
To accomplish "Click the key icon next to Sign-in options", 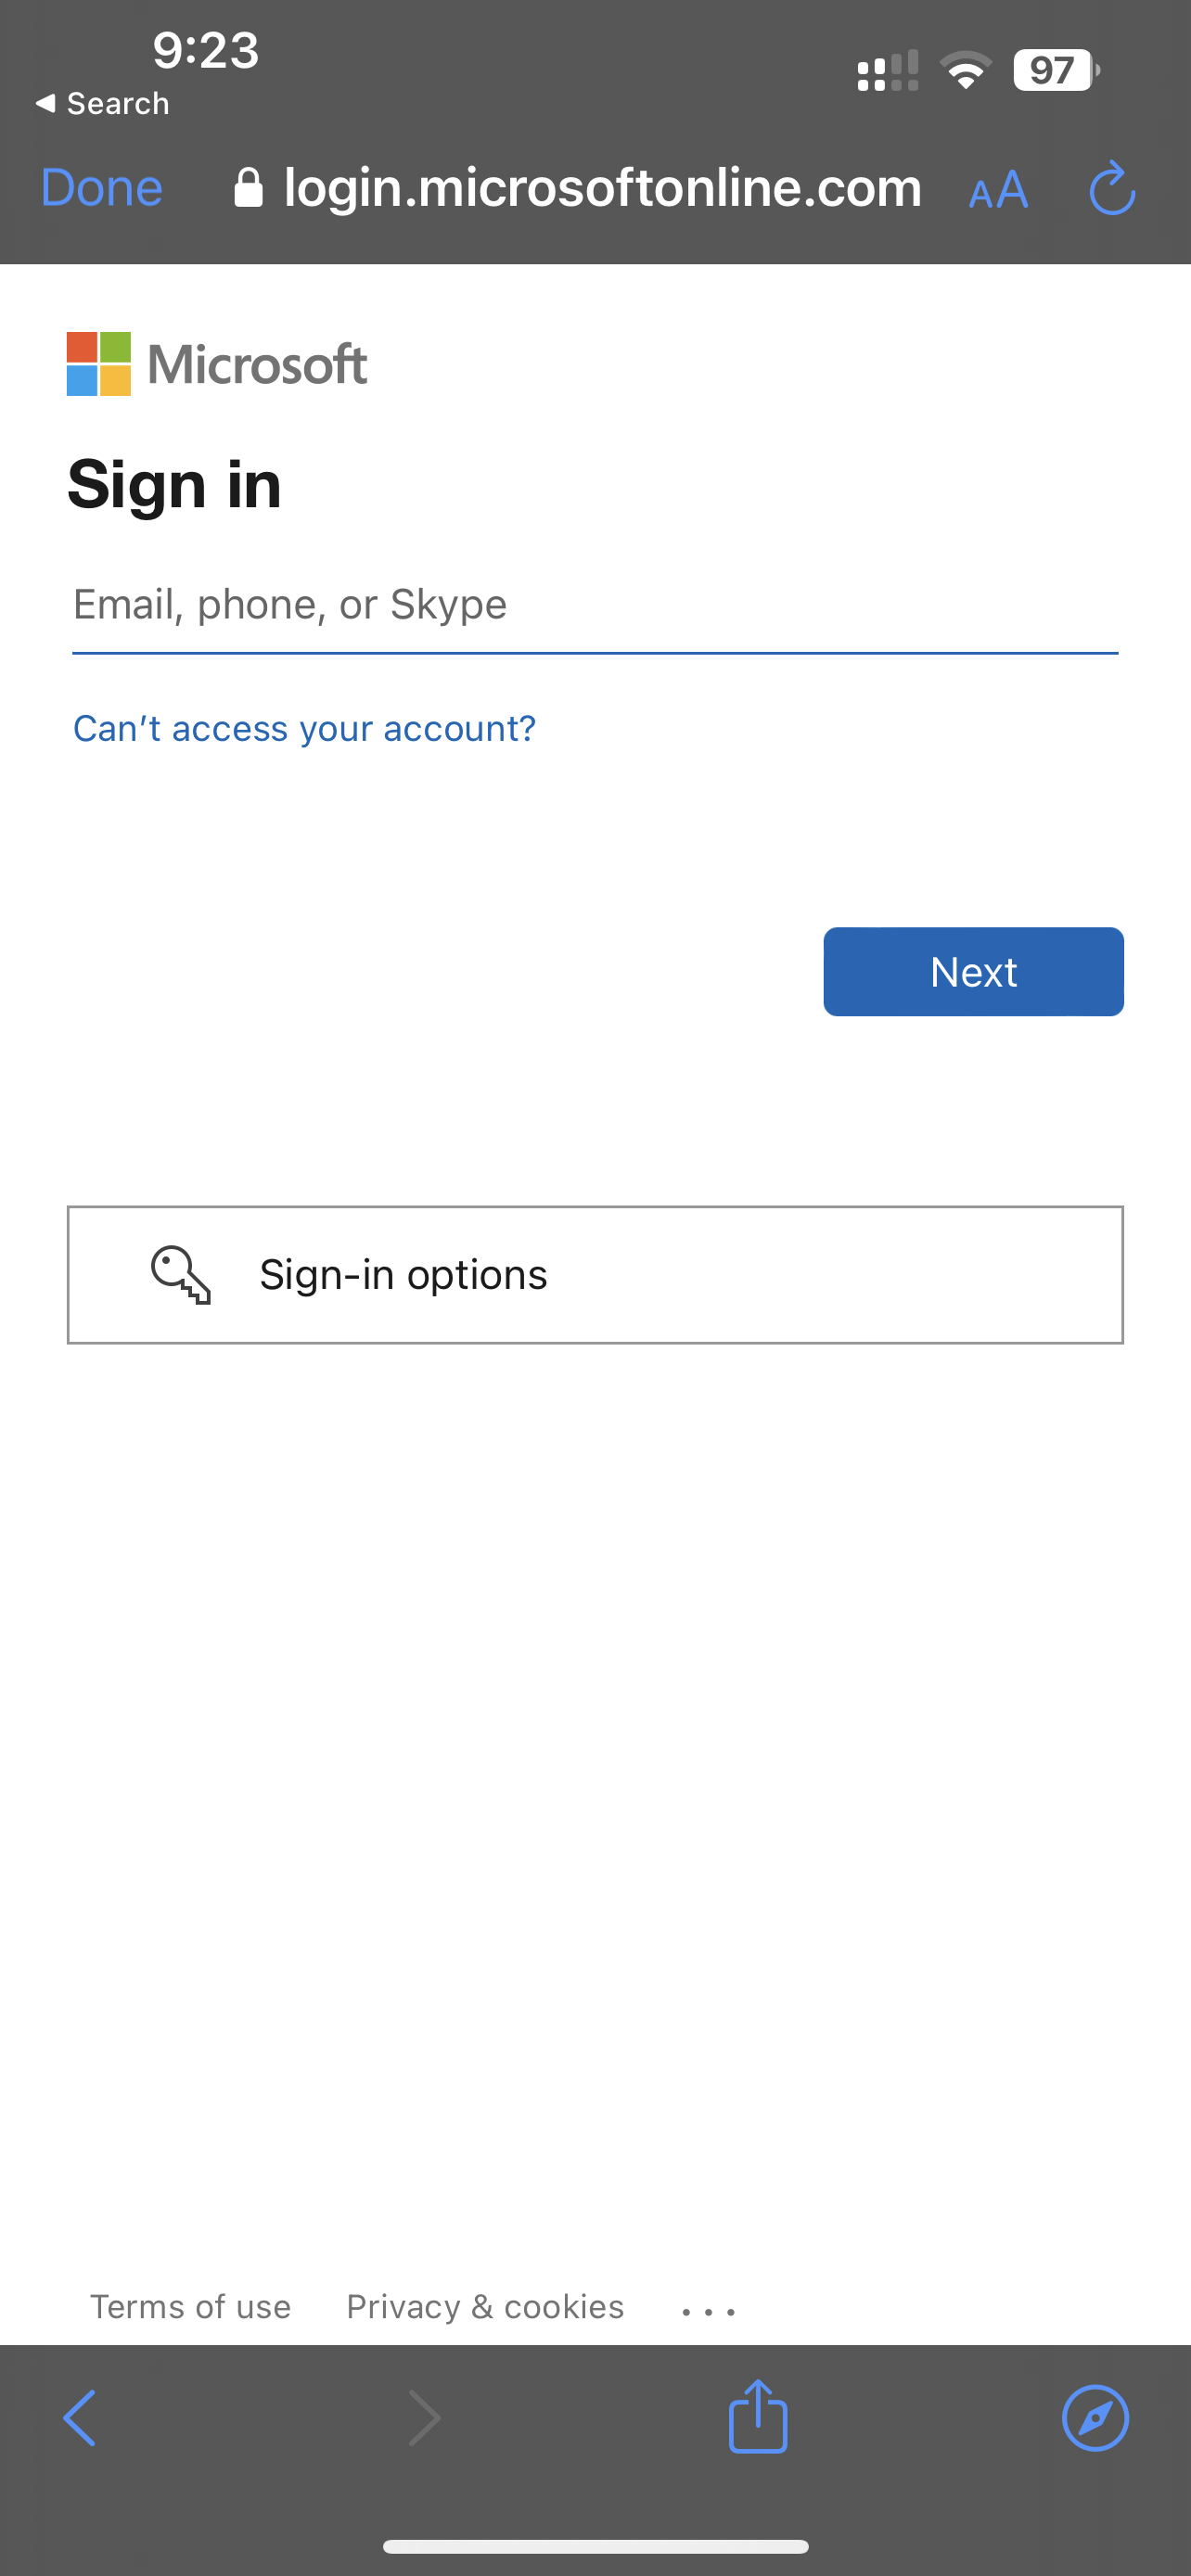I will [x=181, y=1274].
